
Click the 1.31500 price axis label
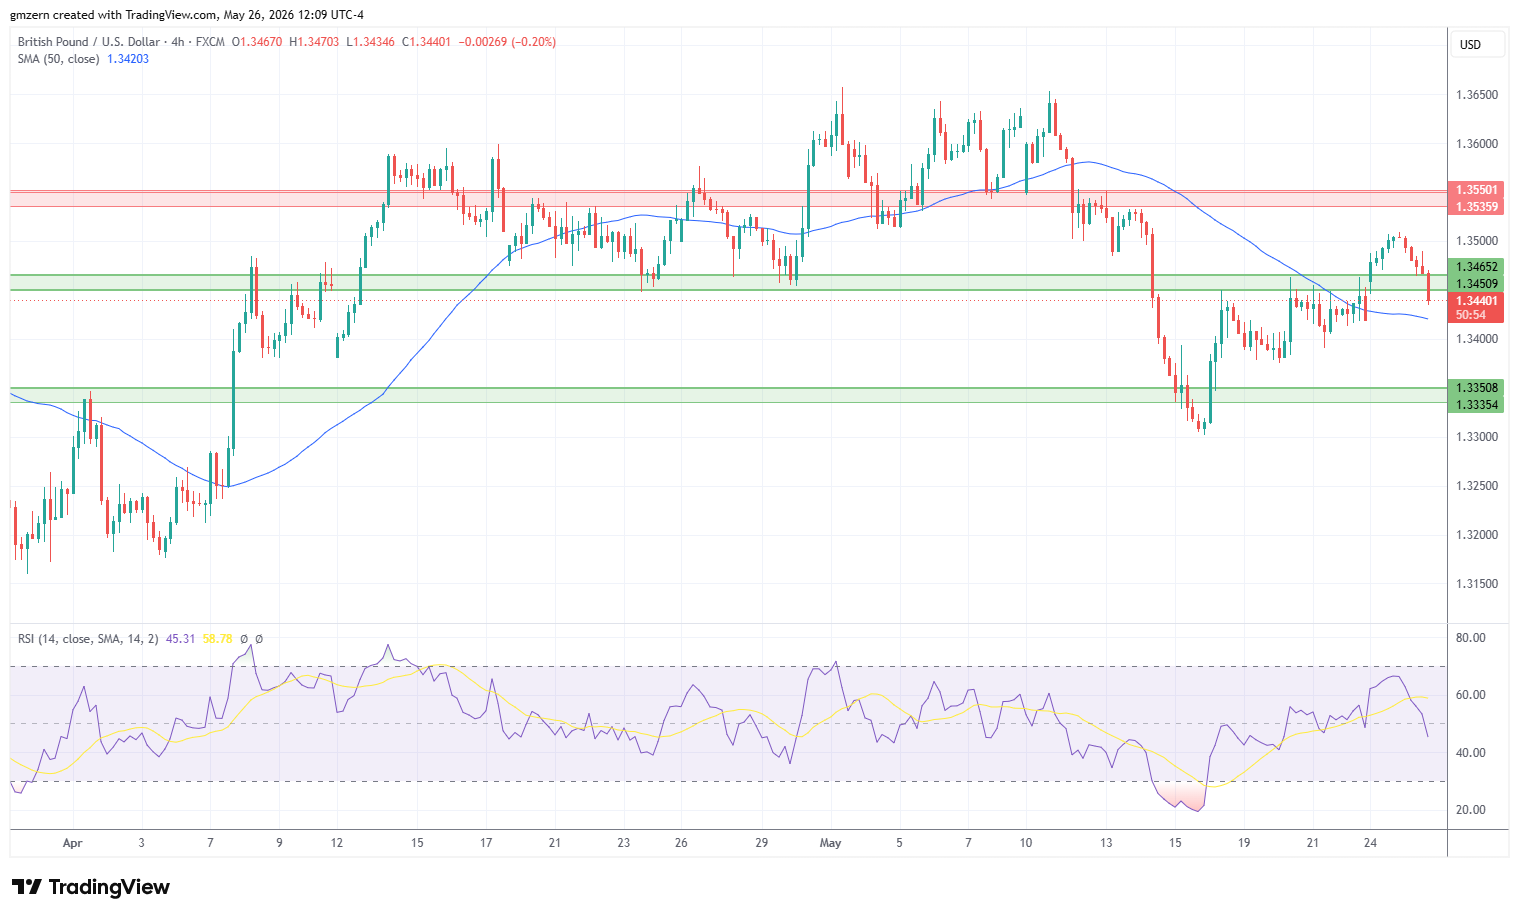1477,584
